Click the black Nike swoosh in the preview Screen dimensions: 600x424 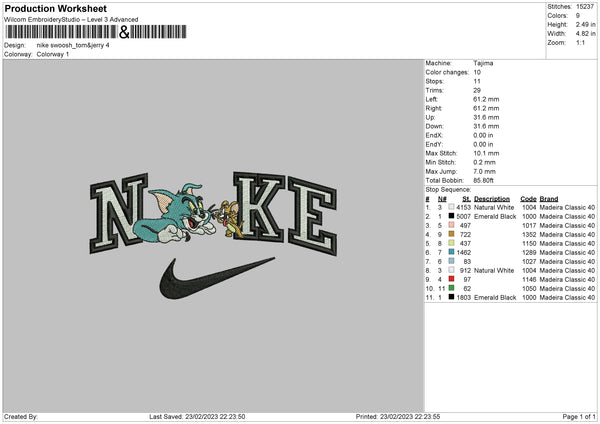(217, 278)
